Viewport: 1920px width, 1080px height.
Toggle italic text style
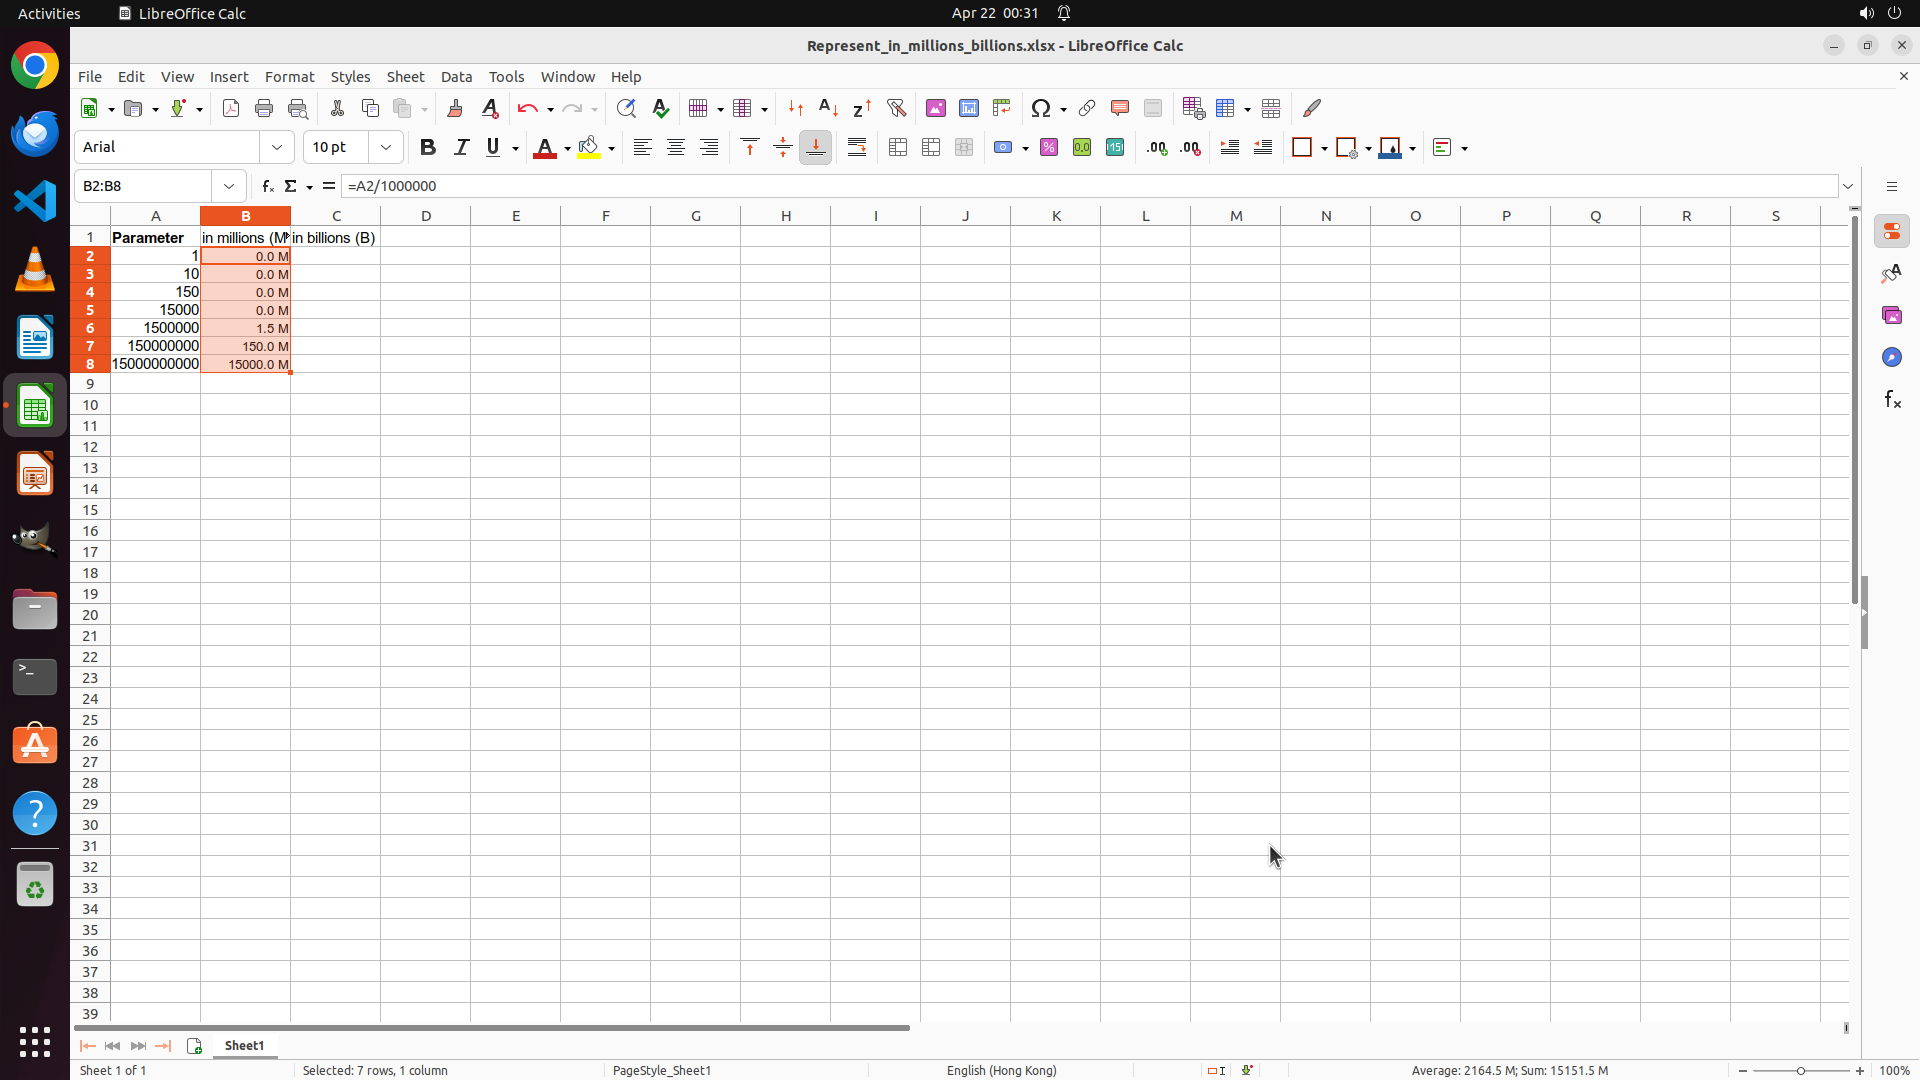click(x=461, y=148)
